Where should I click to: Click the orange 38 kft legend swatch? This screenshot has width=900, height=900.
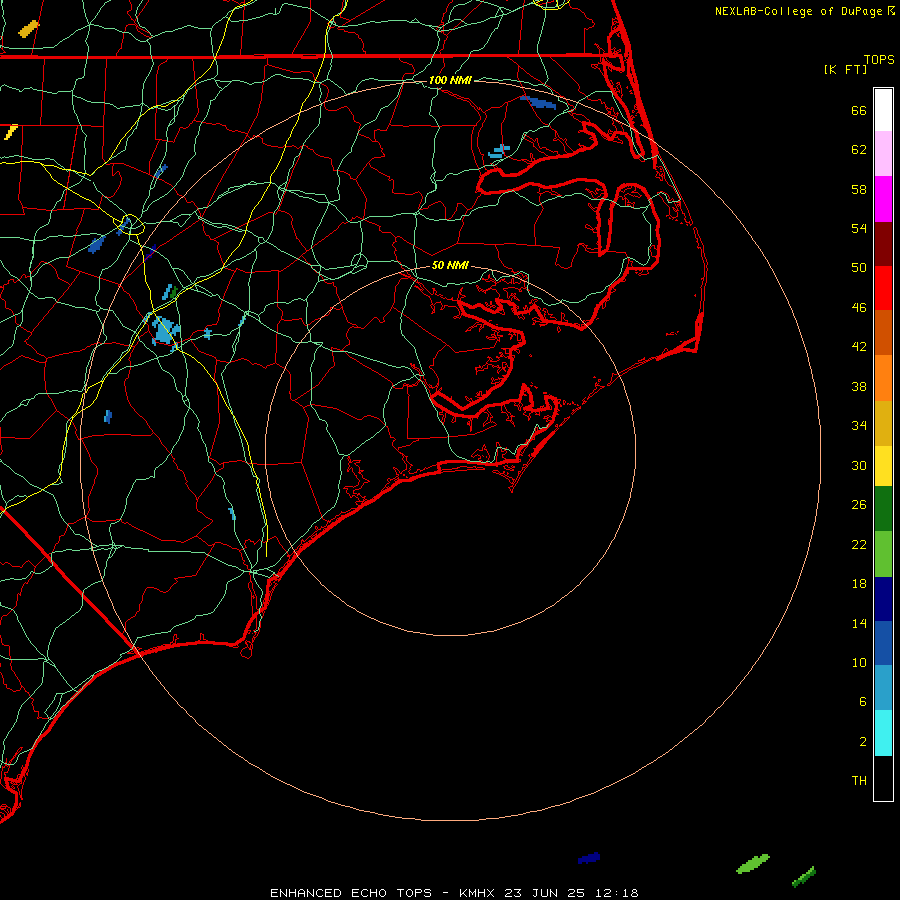coord(883,378)
